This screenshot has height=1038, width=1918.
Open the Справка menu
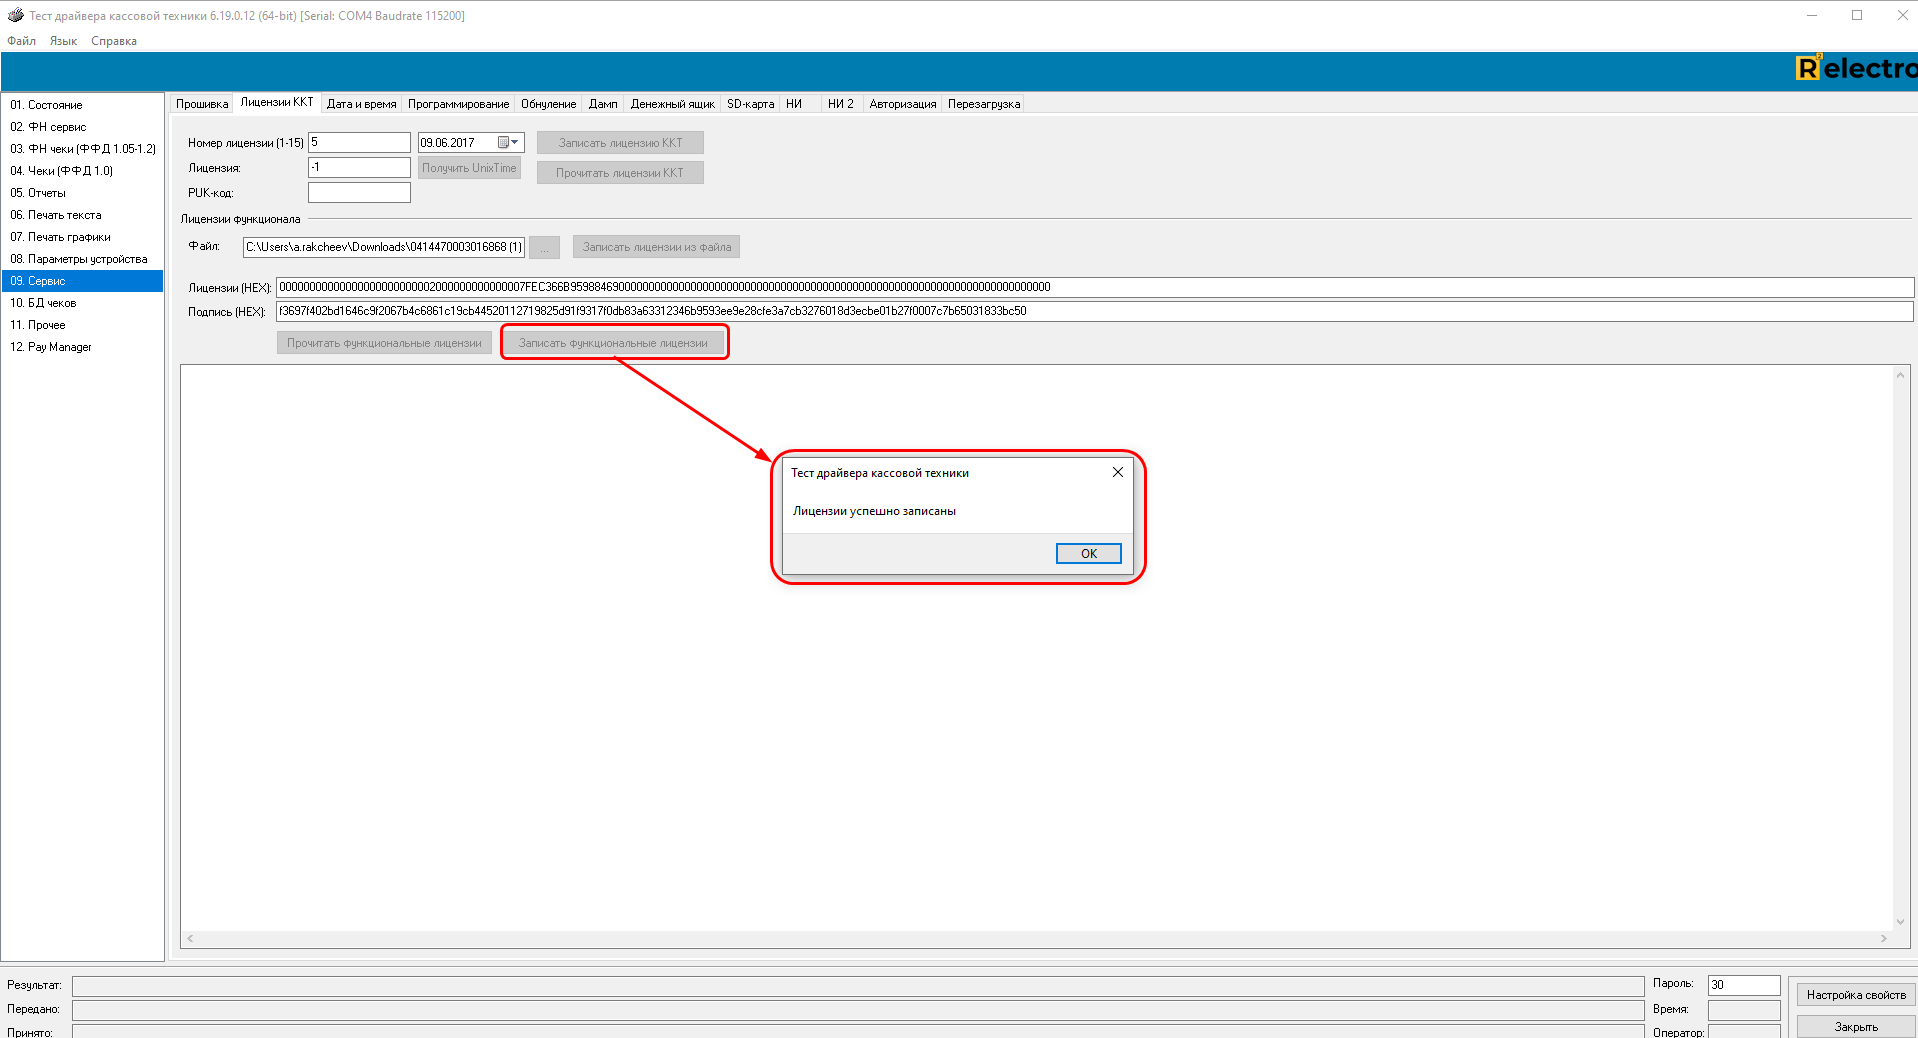113,41
